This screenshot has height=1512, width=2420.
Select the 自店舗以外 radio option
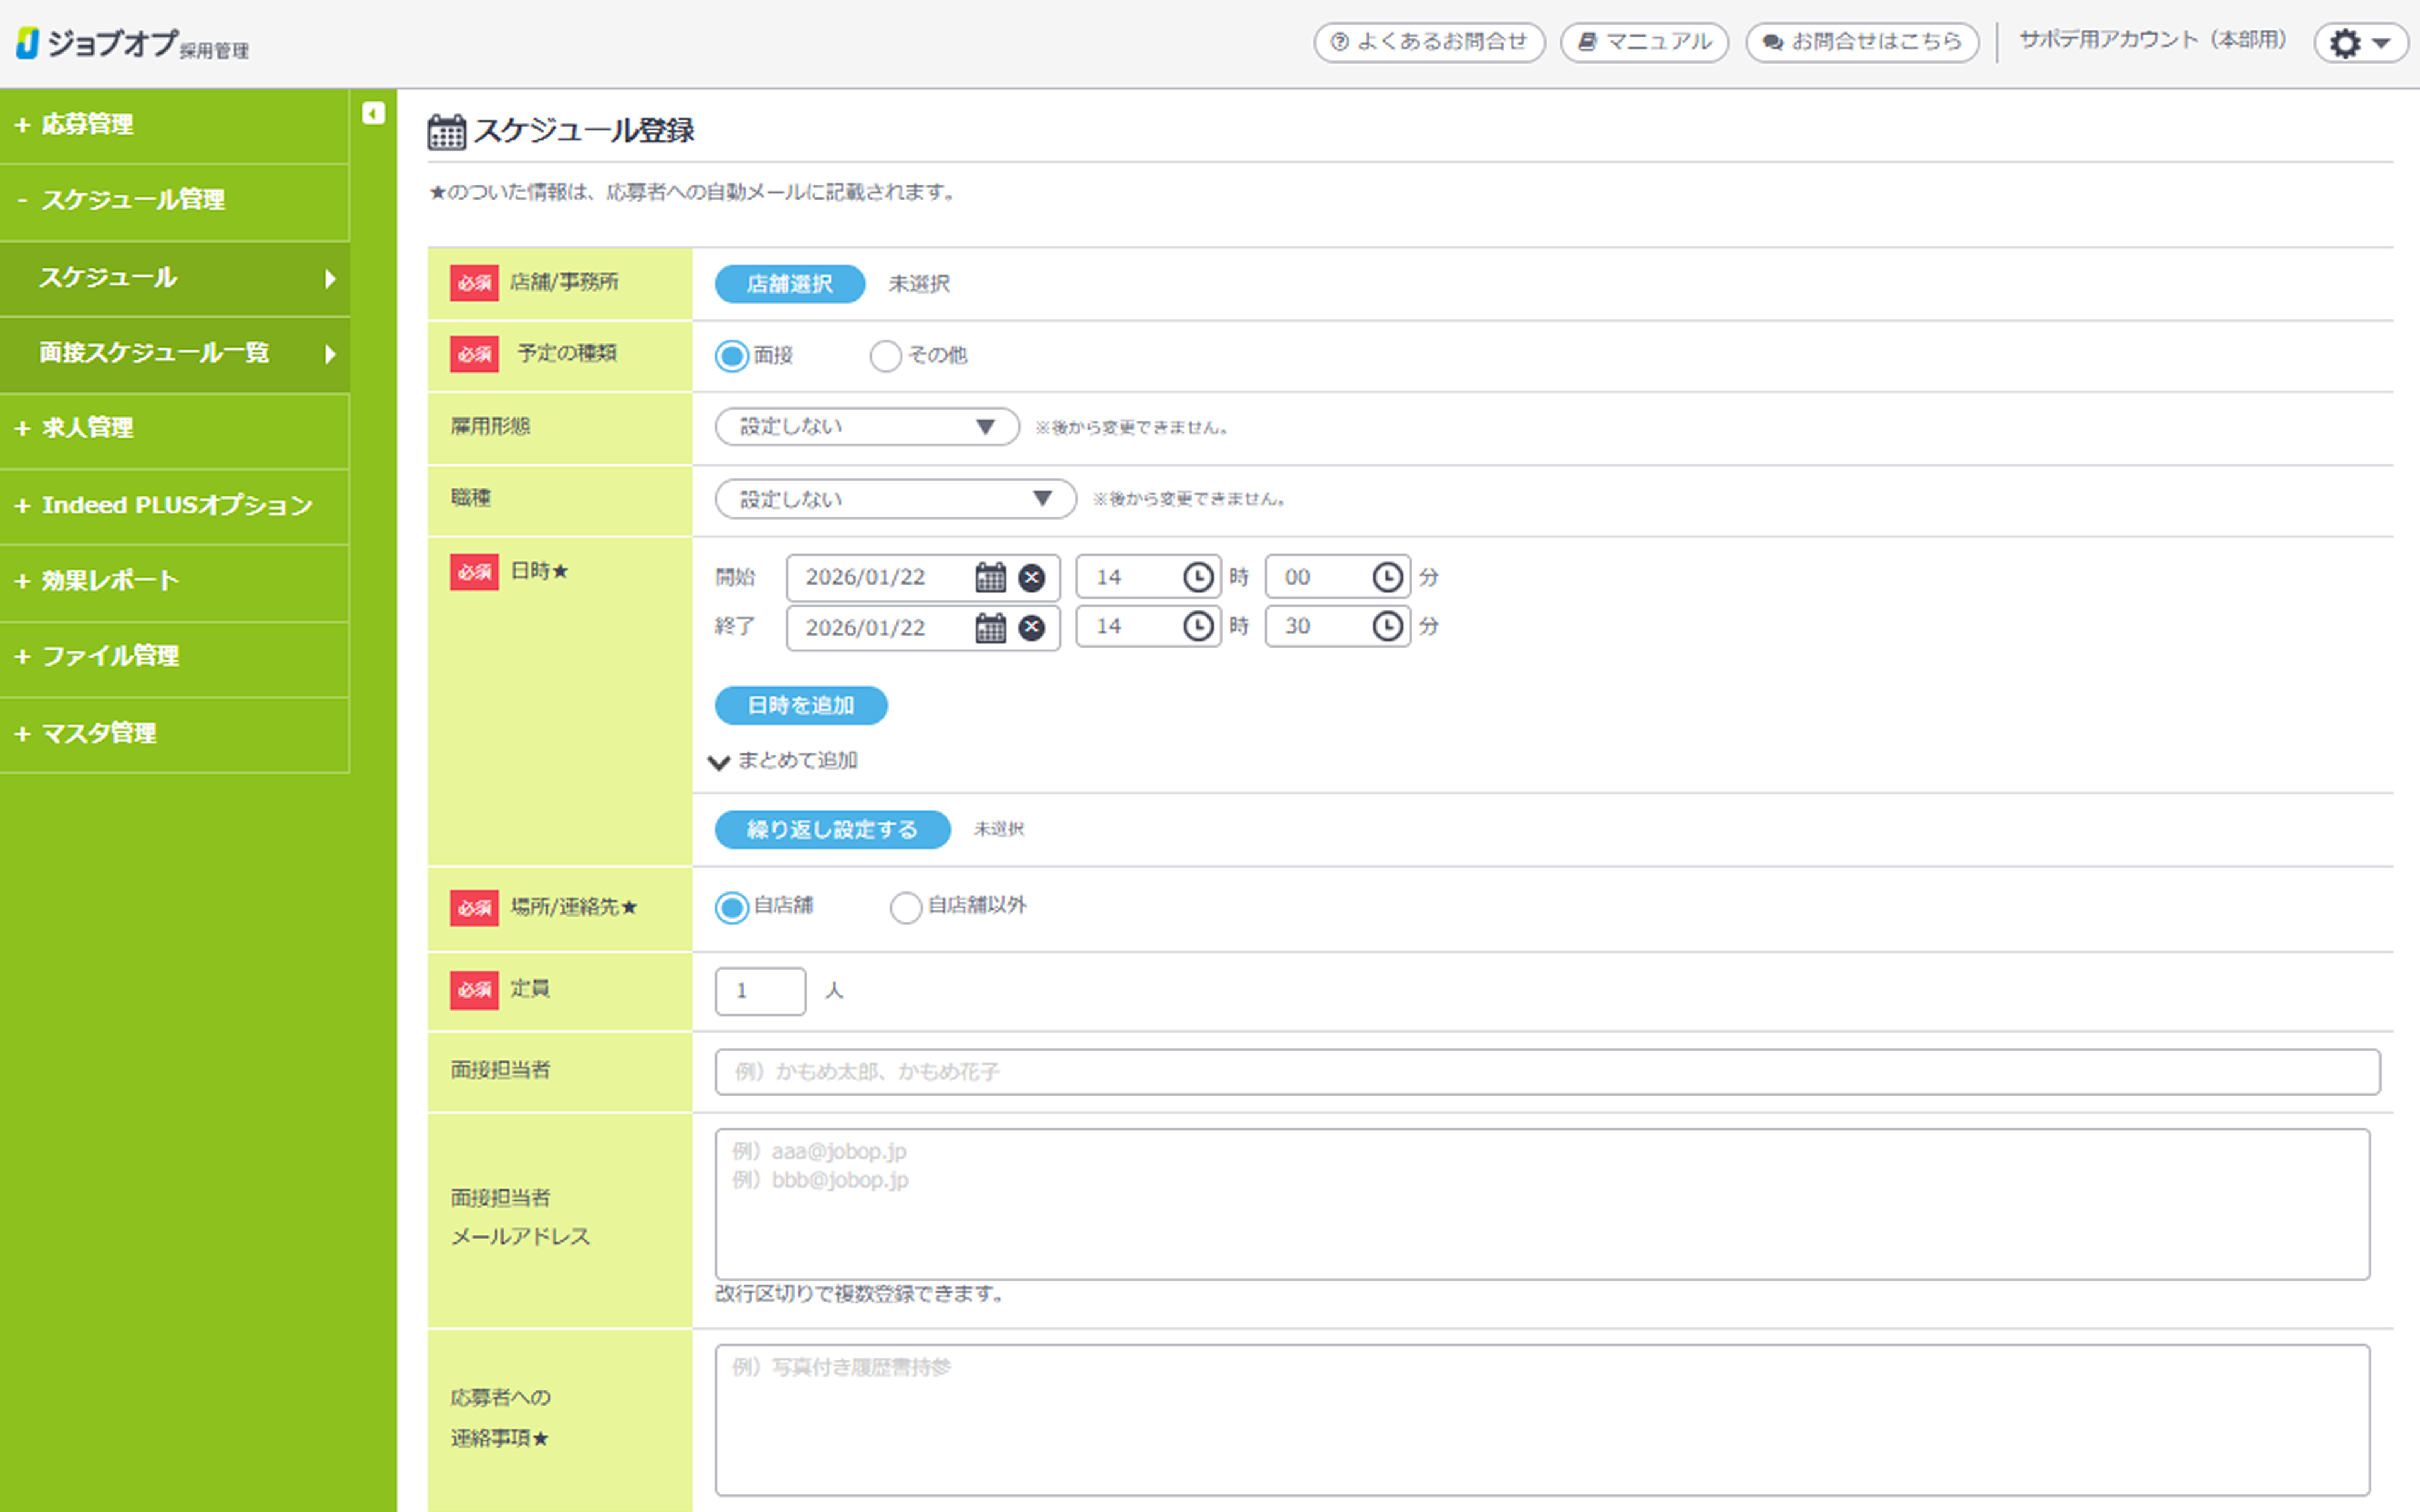[905, 907]
